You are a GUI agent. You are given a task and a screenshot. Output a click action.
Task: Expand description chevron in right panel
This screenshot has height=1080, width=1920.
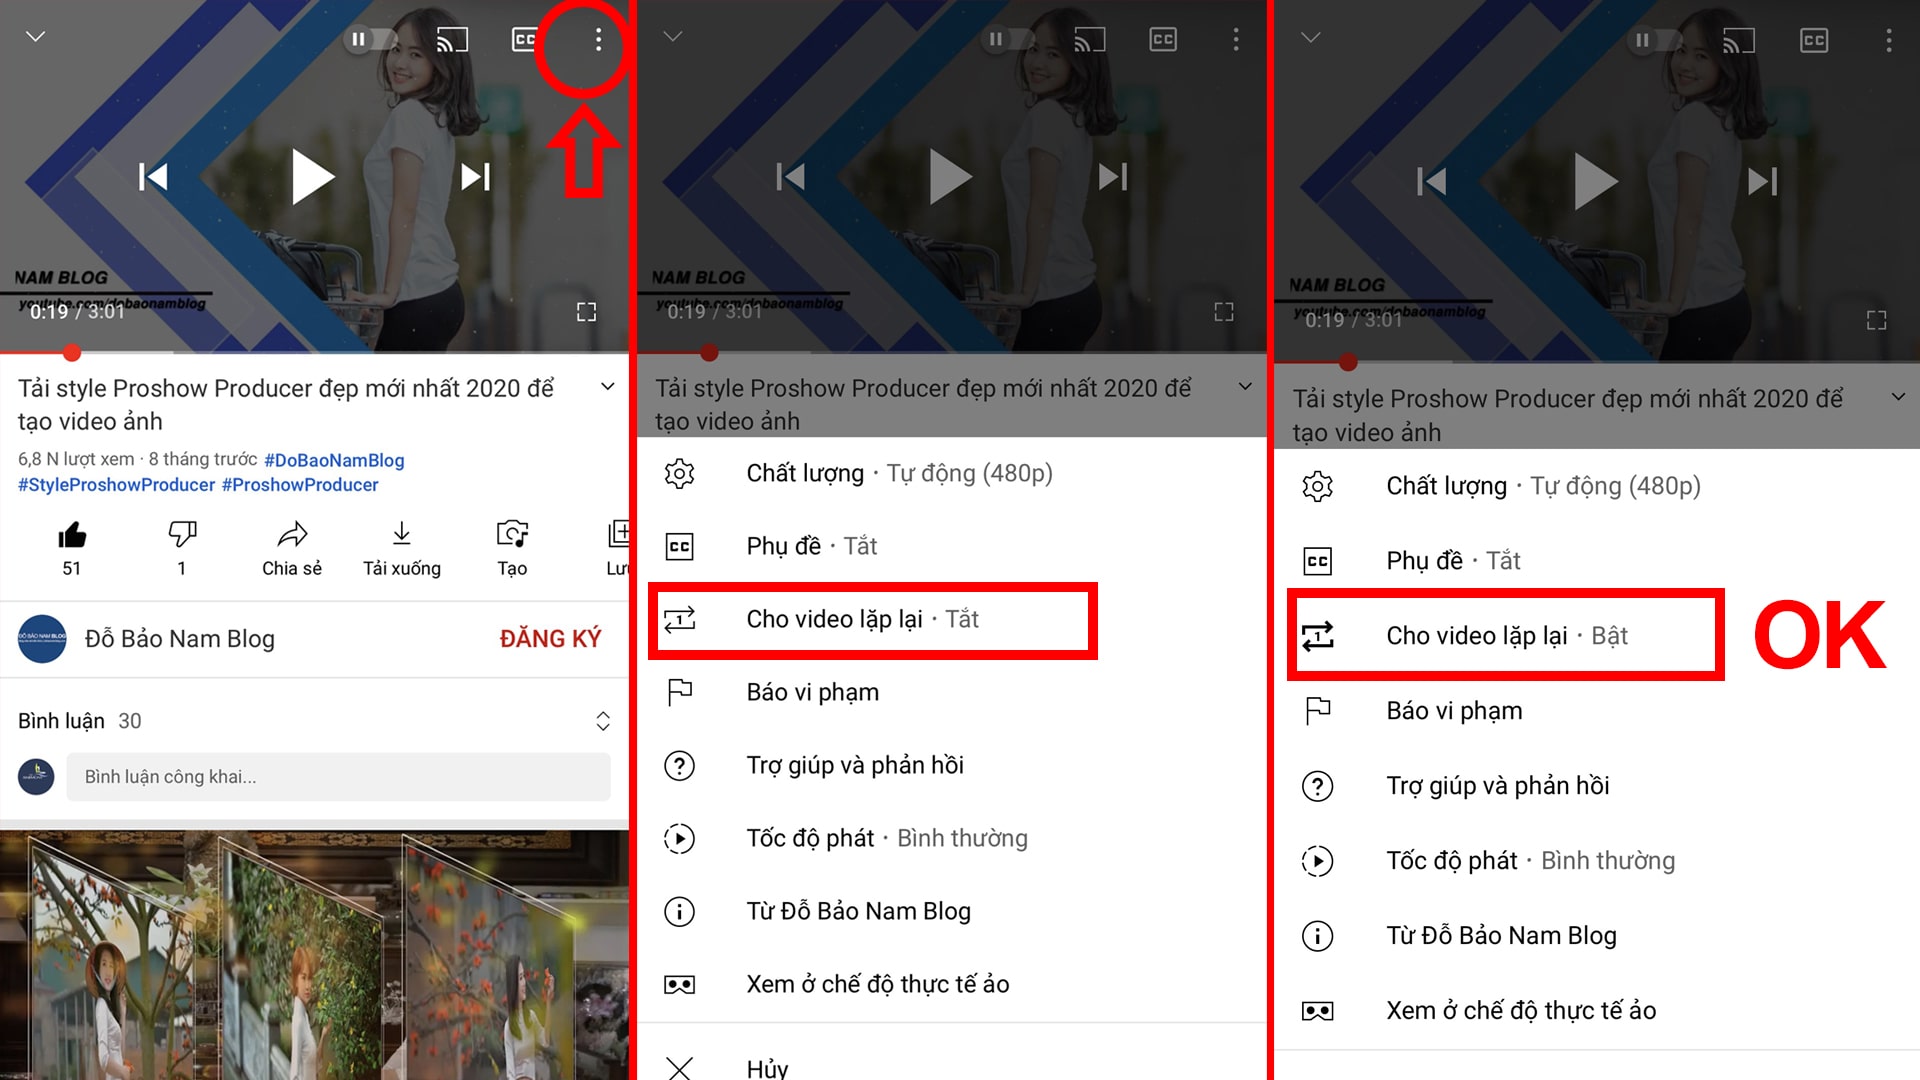(1898, 397)
